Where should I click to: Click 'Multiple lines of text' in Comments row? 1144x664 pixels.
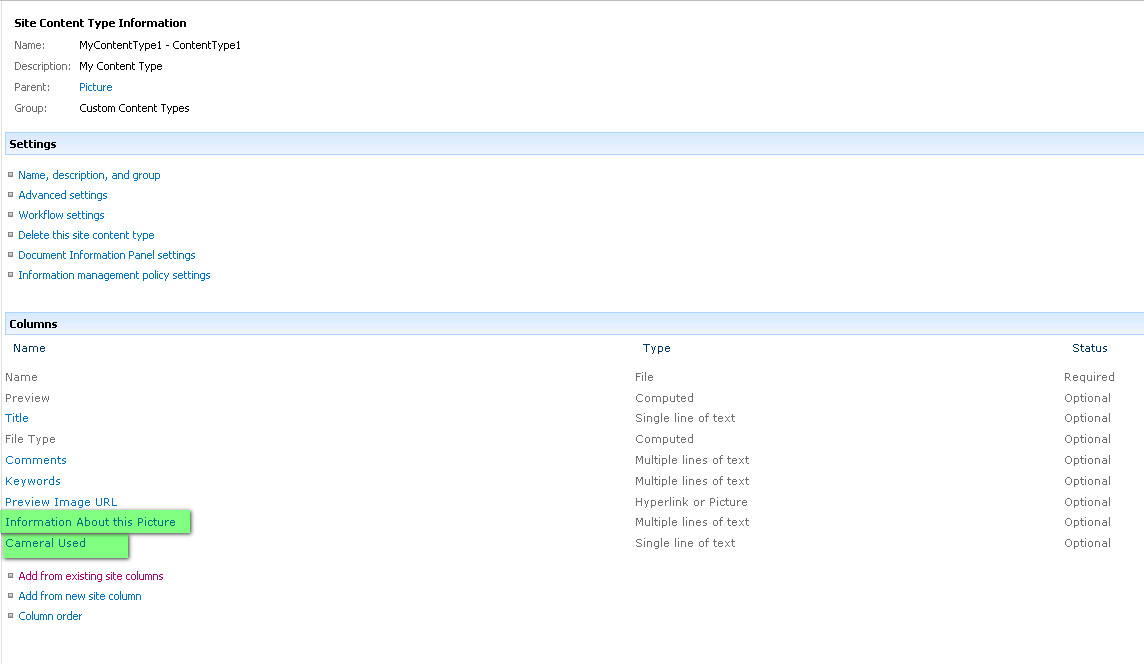tap(692, 460)
